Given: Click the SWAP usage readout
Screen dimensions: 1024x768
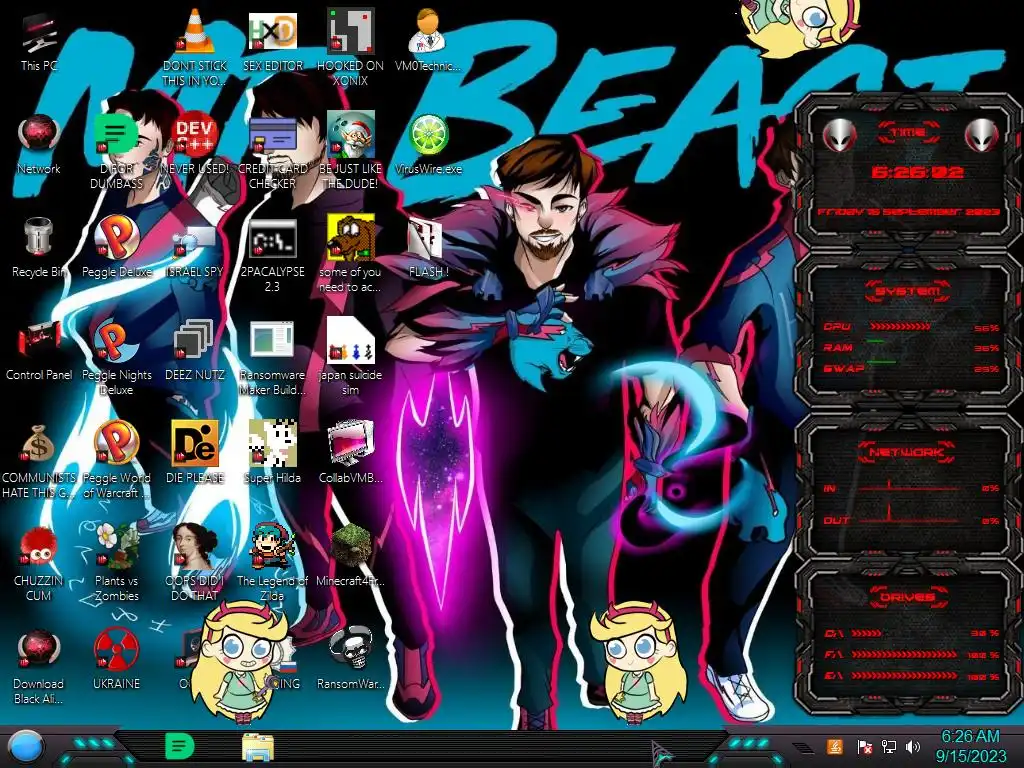Looking at the screenshot, I should tap(986, 369).
